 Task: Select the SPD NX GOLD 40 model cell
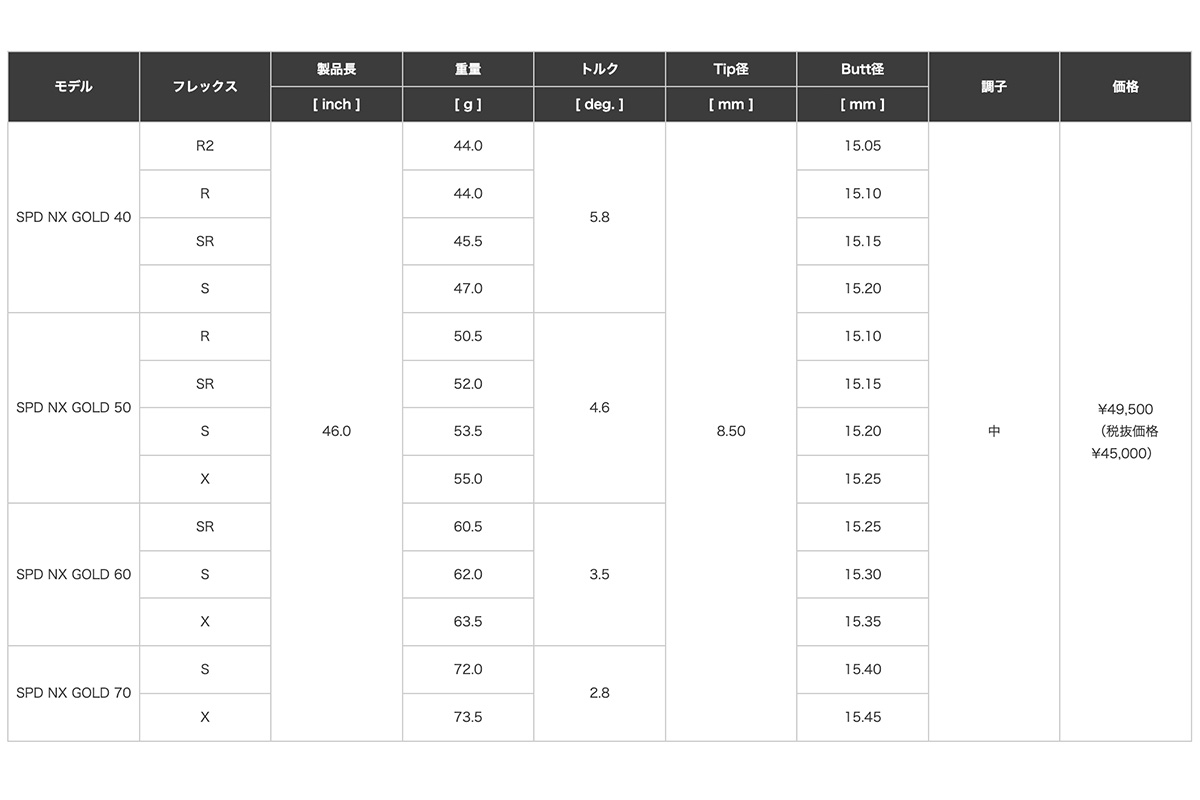point(73,217)
